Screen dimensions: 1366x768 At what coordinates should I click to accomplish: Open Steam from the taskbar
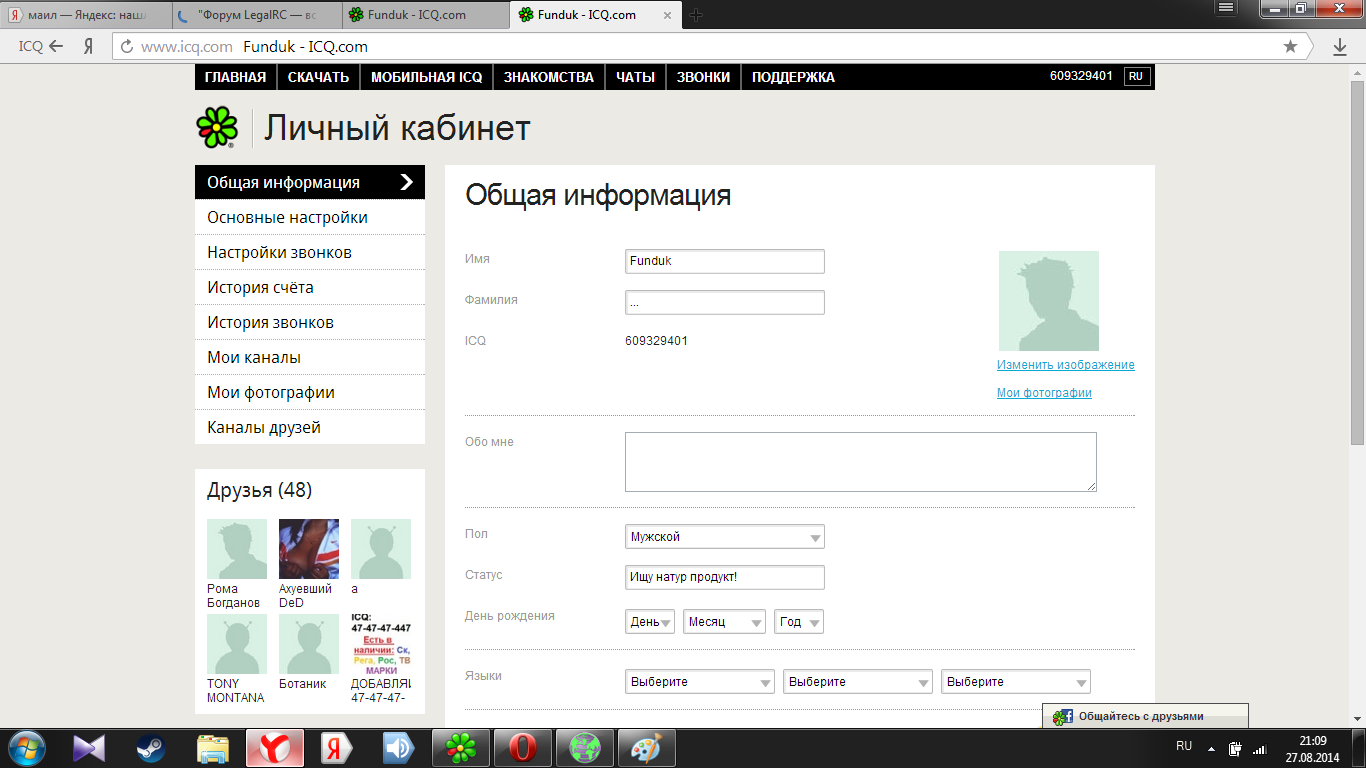pyautogui.click(x=151, y=748)
